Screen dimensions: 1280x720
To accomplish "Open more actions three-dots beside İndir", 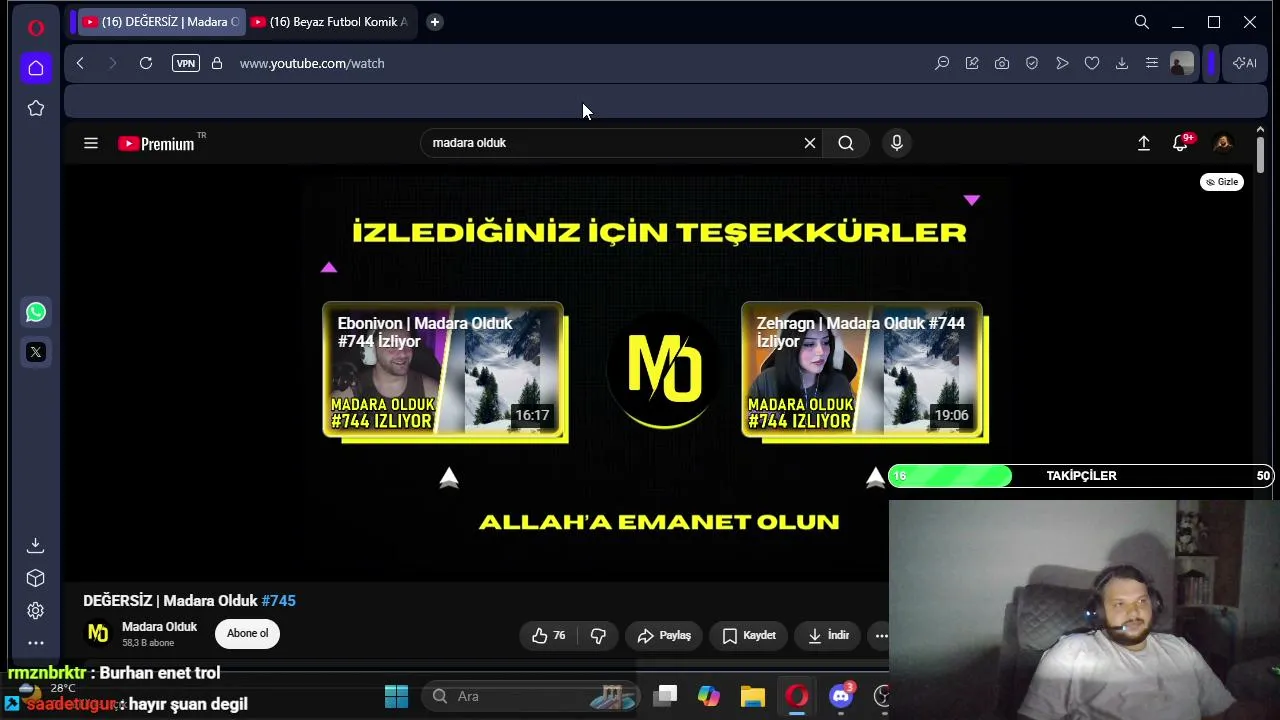I will point(881,635).
